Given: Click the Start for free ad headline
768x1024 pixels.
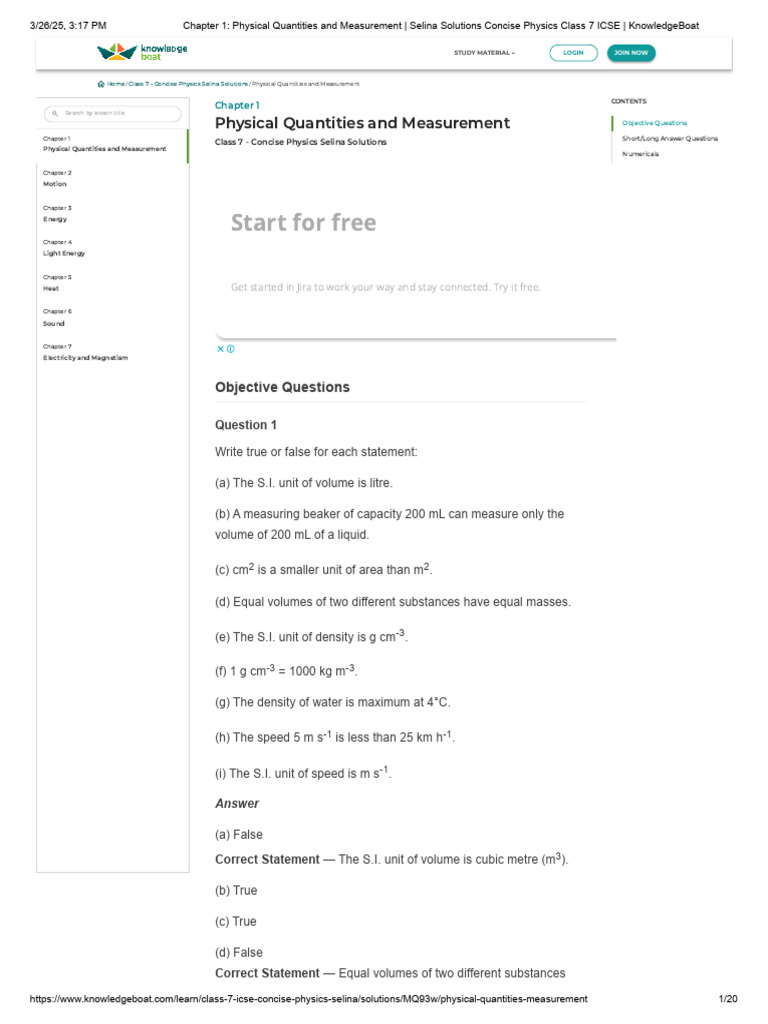Looking at the screenshot, I should (x=303, y=222).
